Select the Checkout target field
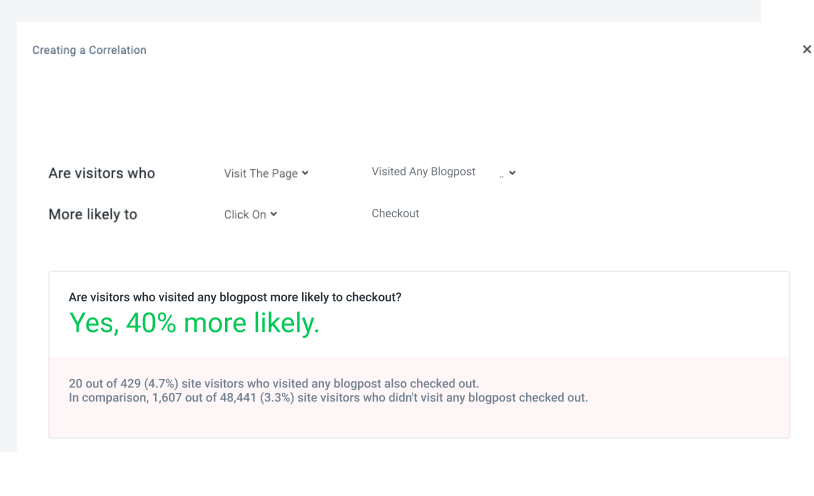Image resolution: width=814 pixels, height=496 pixels. tap(395, 213)
